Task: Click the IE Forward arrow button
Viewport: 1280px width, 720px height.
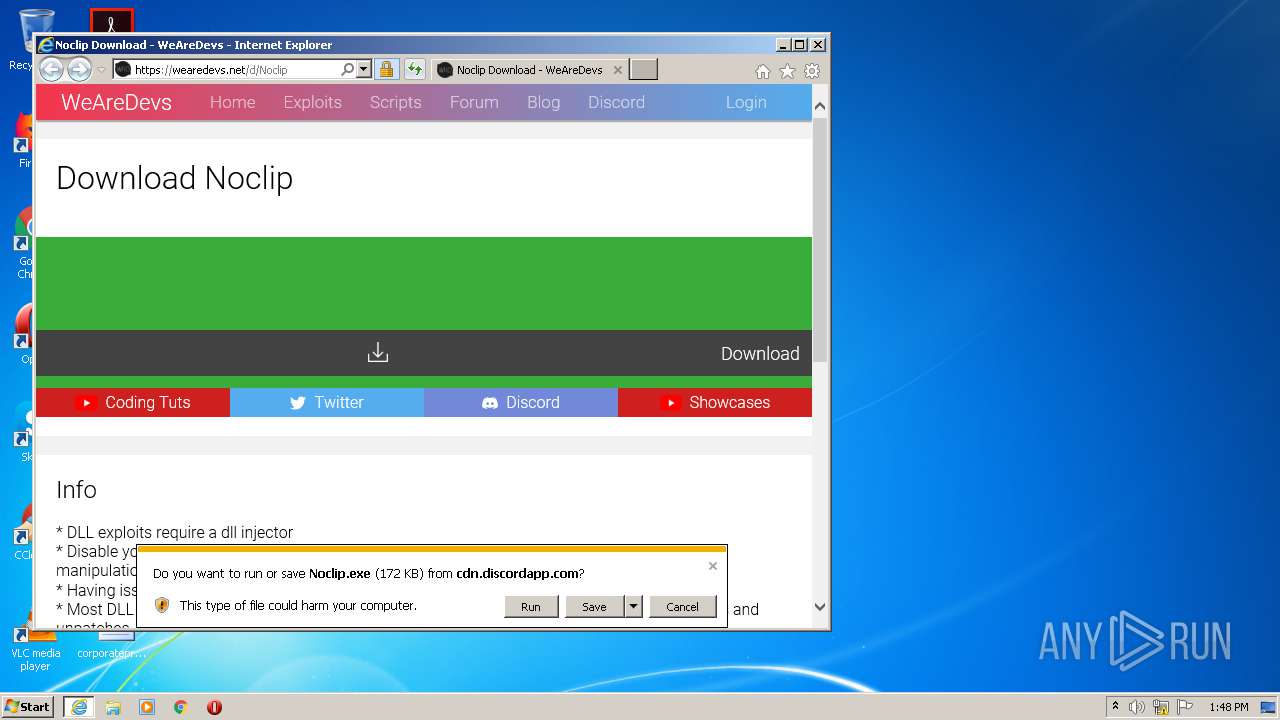Action: click(x=79, y=69)
